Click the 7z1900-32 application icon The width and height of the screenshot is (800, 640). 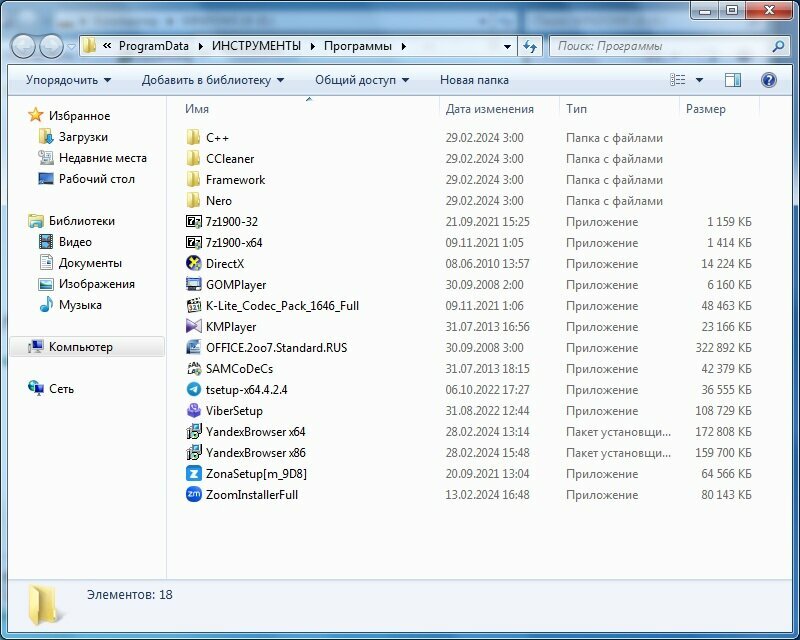pyautogui.click(x=193, y=221)
